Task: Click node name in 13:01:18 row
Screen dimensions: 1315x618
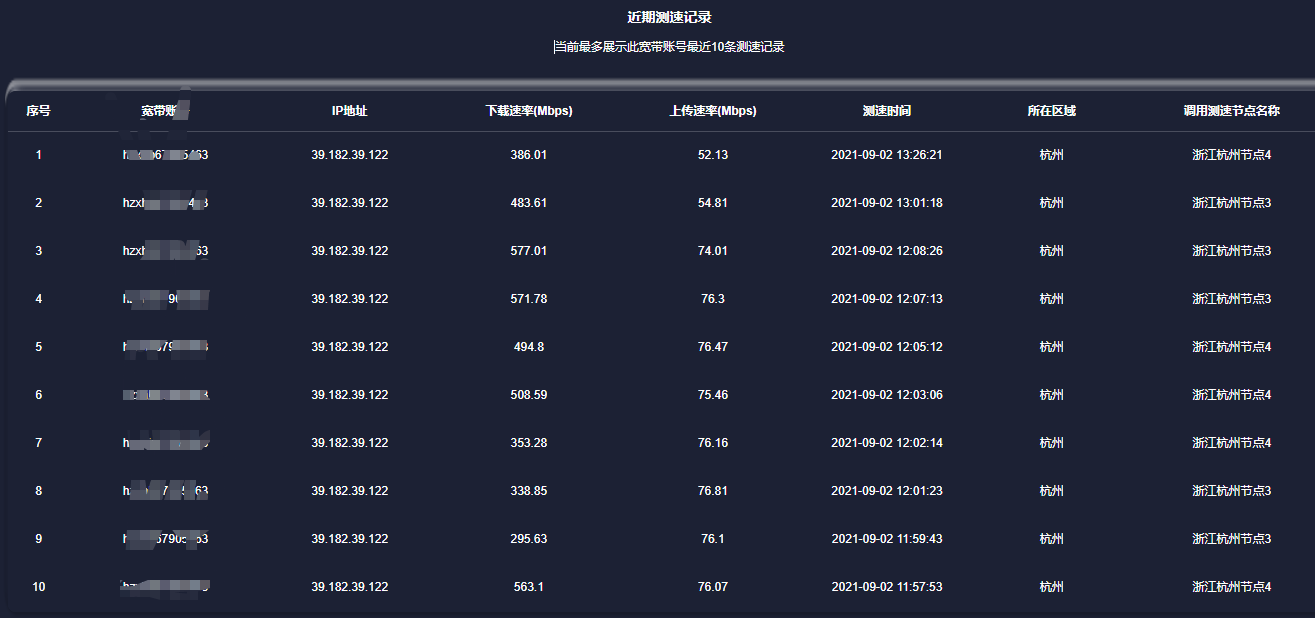Action: [x=1231, y=203]
